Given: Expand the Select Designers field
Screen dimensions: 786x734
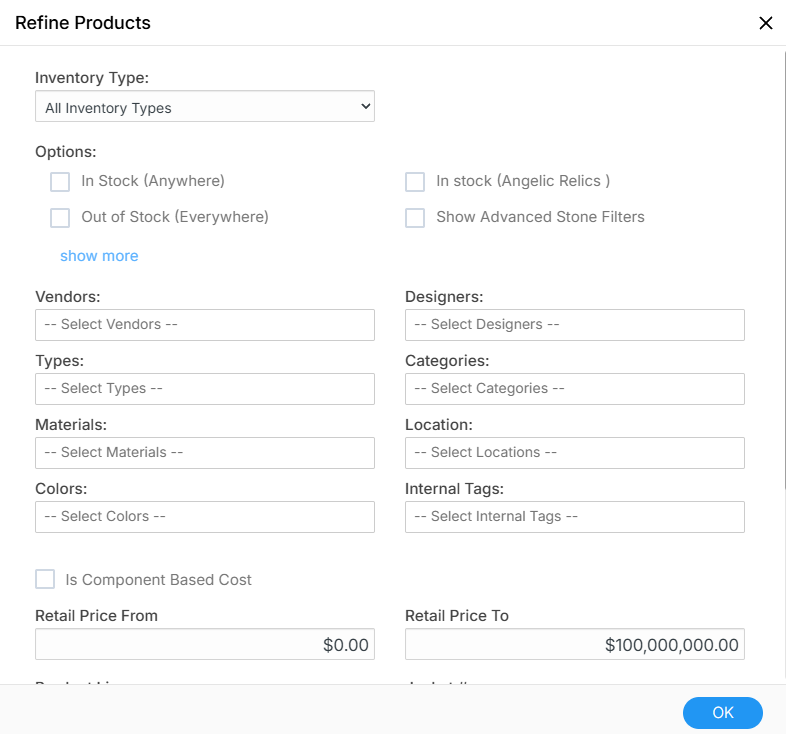Looking at the screenshot, I should pyautogui.click(x=575, y=325).
